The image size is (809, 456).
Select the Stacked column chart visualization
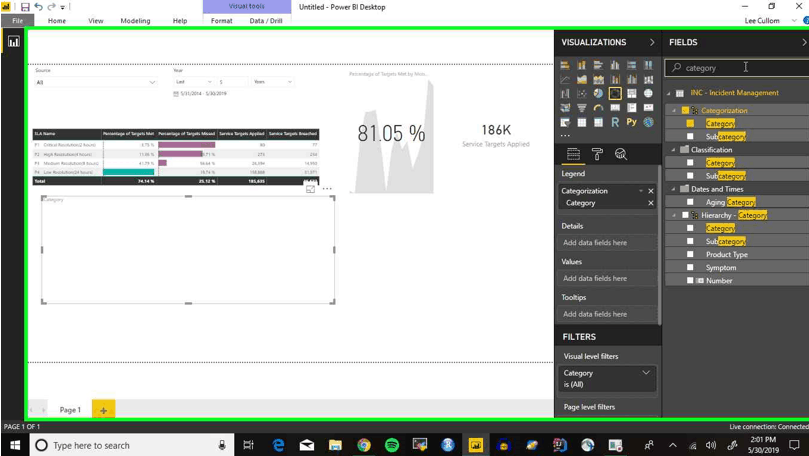[x=581, y=65]
